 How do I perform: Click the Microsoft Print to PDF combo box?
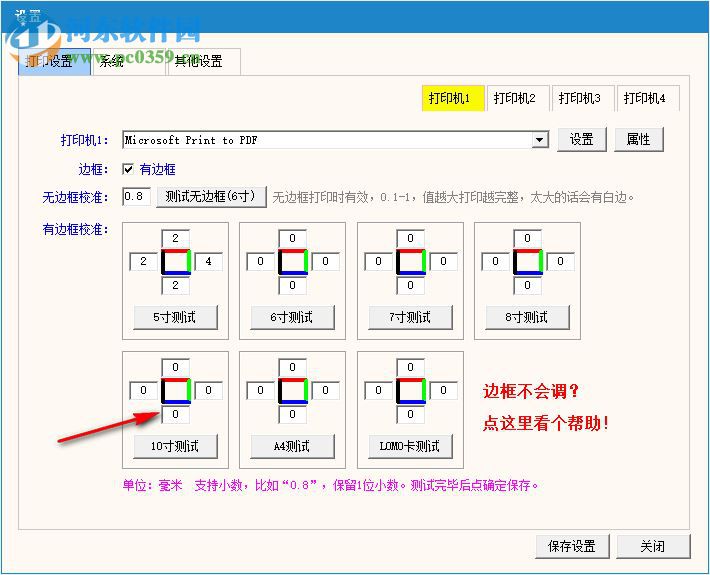[335, 140]
